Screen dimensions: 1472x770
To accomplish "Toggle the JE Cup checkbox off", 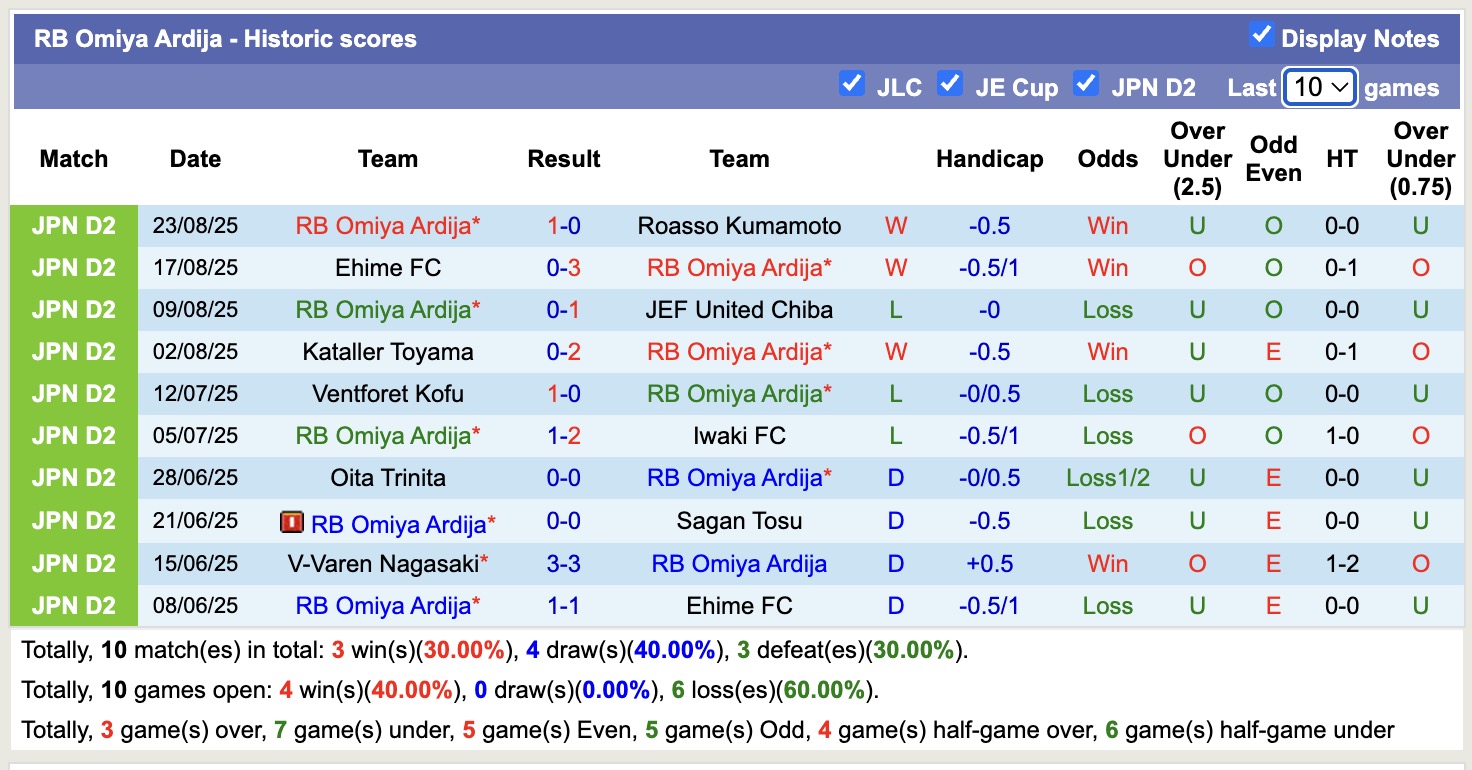I will (x=950, y=85).
